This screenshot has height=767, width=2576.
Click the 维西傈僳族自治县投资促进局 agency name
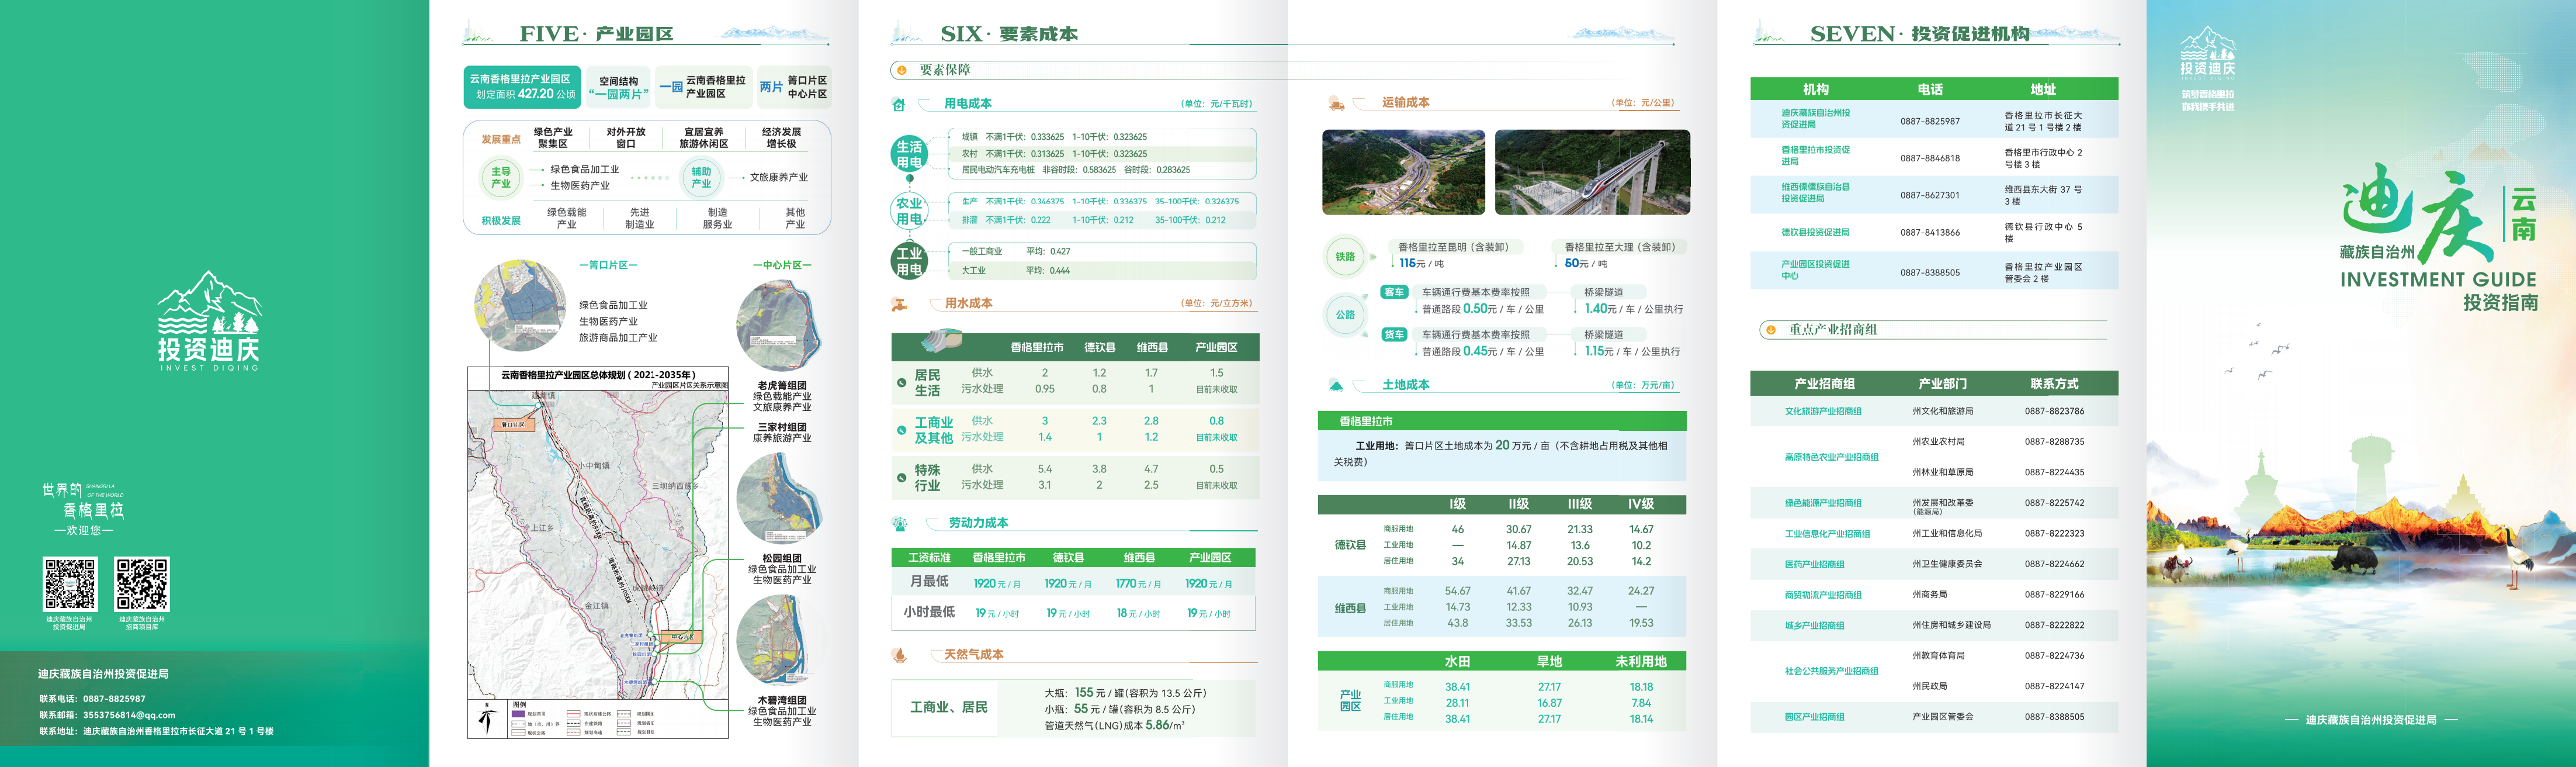(1815, 192)
